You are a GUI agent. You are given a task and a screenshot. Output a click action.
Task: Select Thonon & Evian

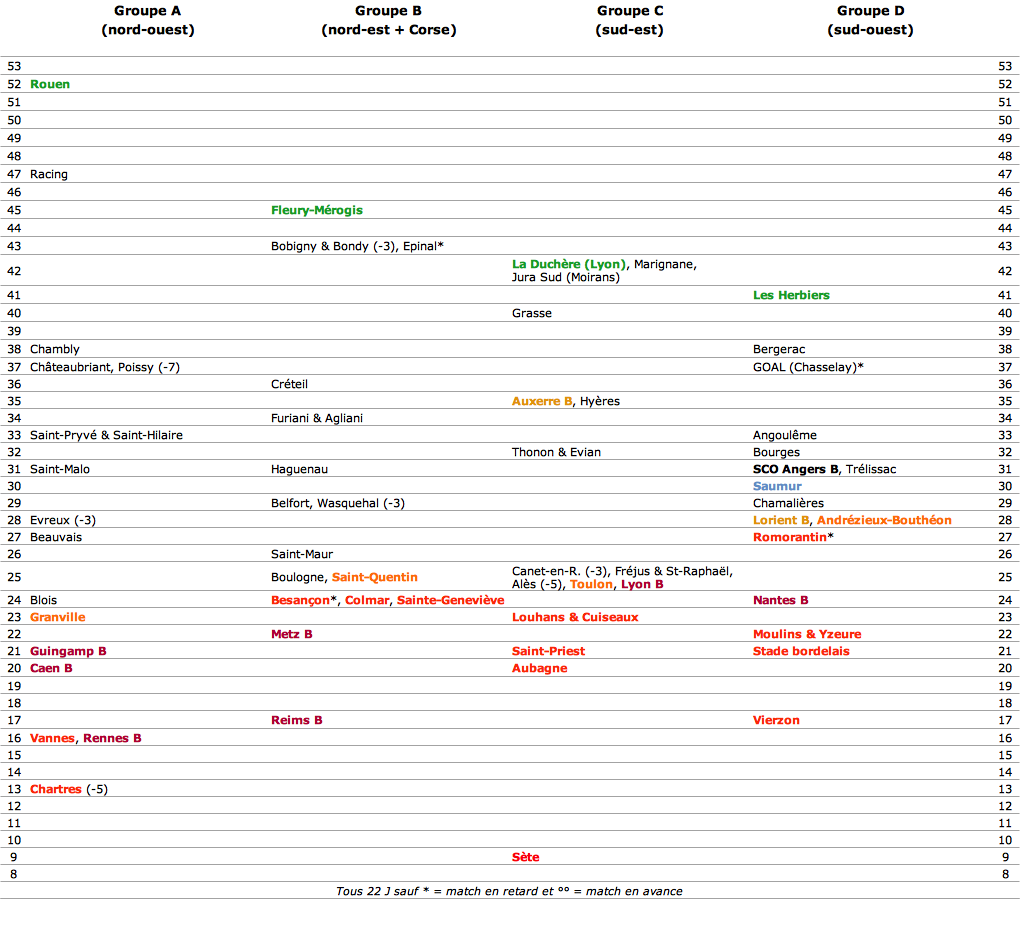(x=556, y=452)
